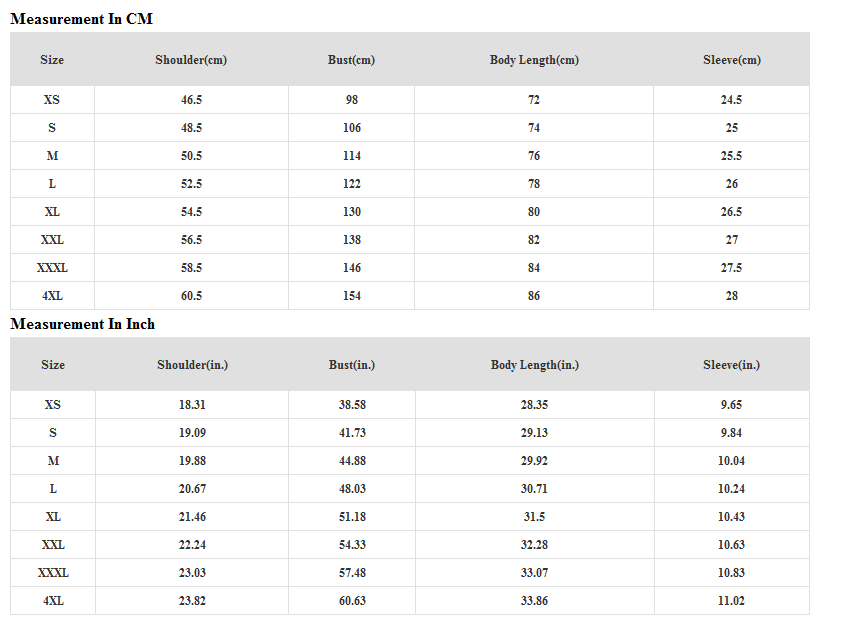This screenshot has width=842, height=621.
Task: Click the Shoulder(cm) column header
Action: coord(191,60)
